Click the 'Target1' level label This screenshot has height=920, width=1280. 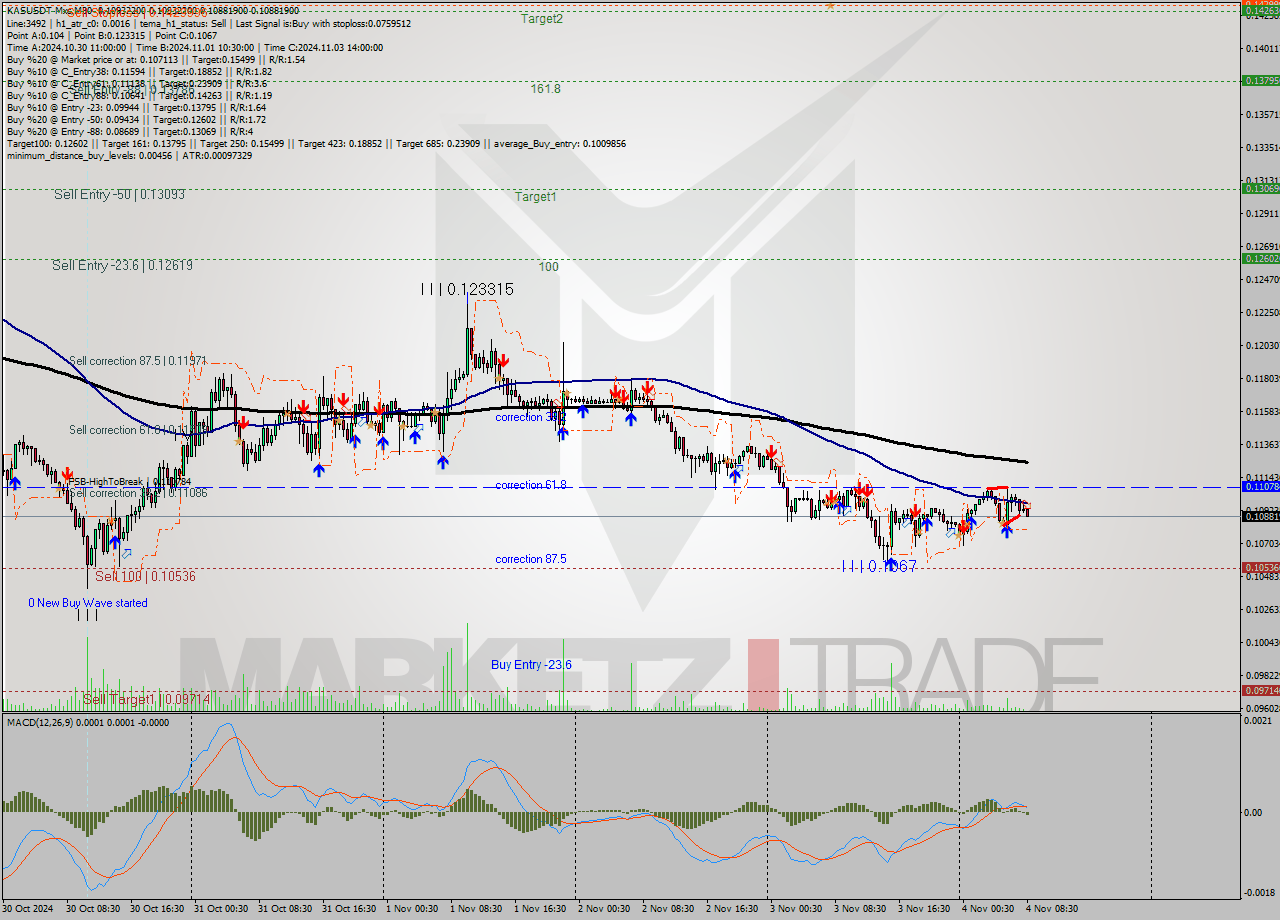point(535,196)
